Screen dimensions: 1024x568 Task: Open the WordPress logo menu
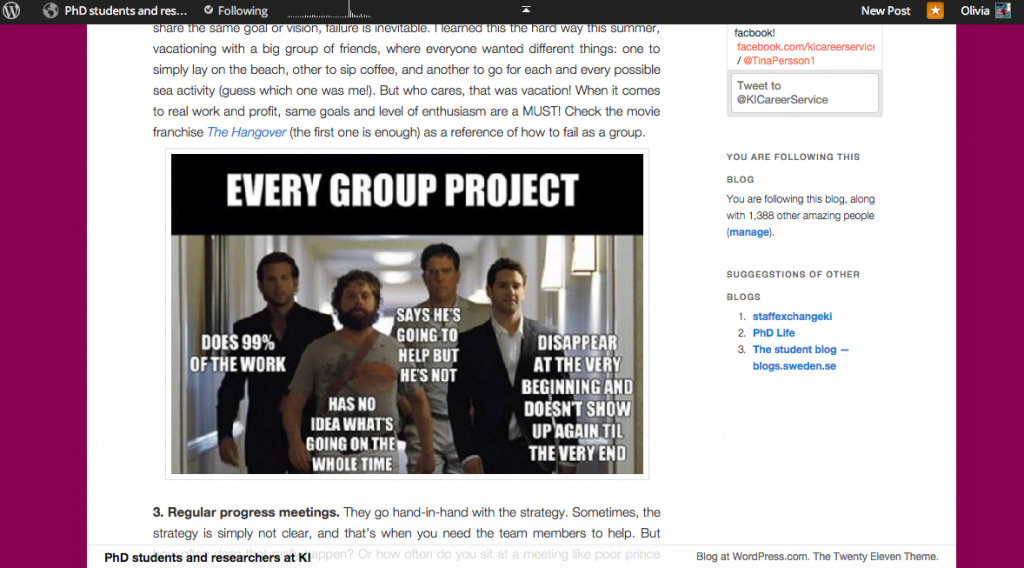tap(12, 11)
